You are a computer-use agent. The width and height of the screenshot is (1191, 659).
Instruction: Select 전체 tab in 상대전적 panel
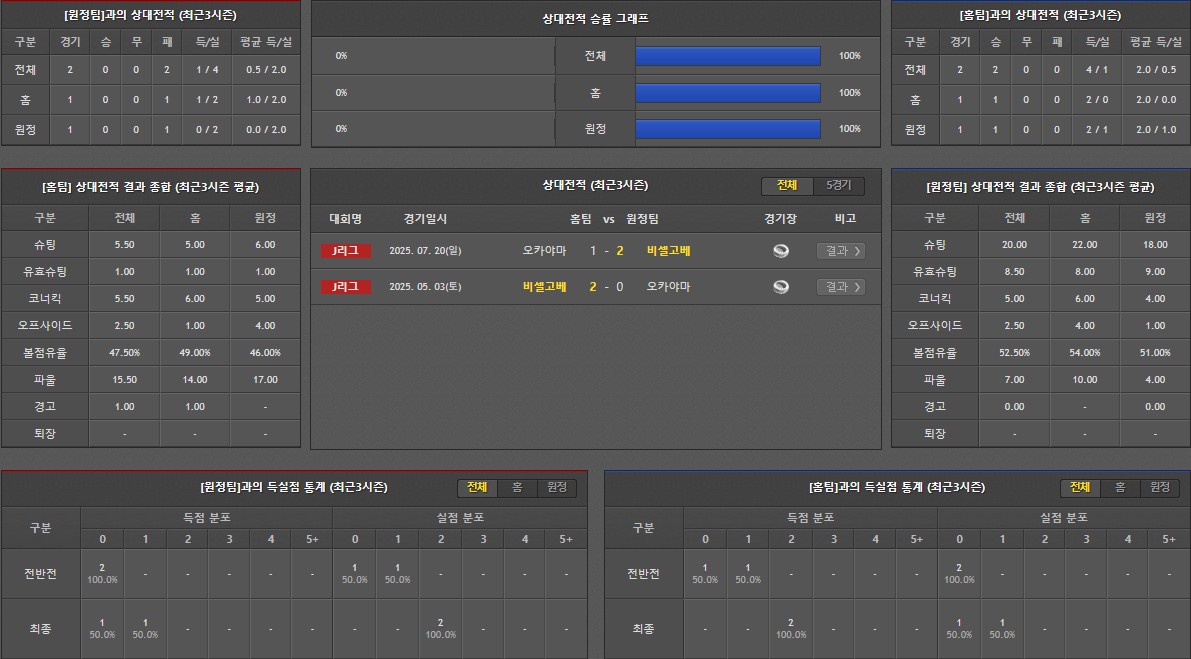click(x=787, y=186)
